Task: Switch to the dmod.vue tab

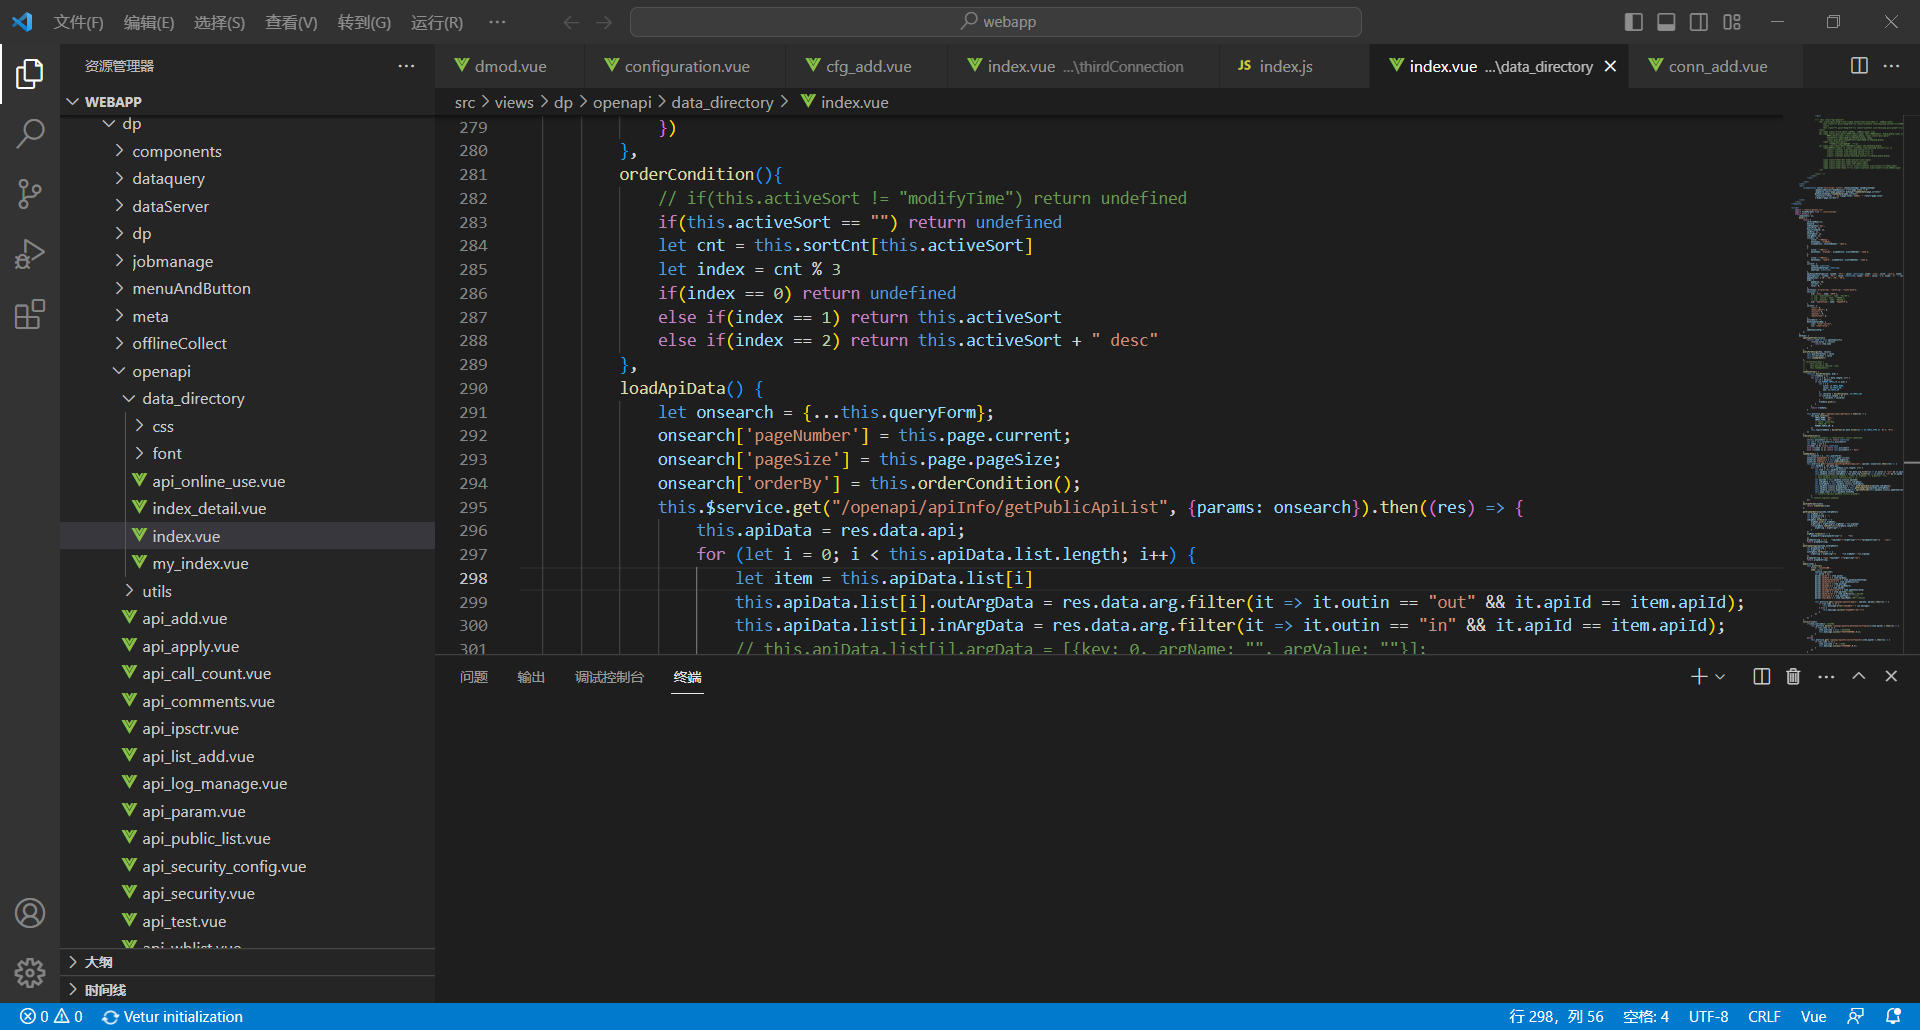Action: [510, 66]
